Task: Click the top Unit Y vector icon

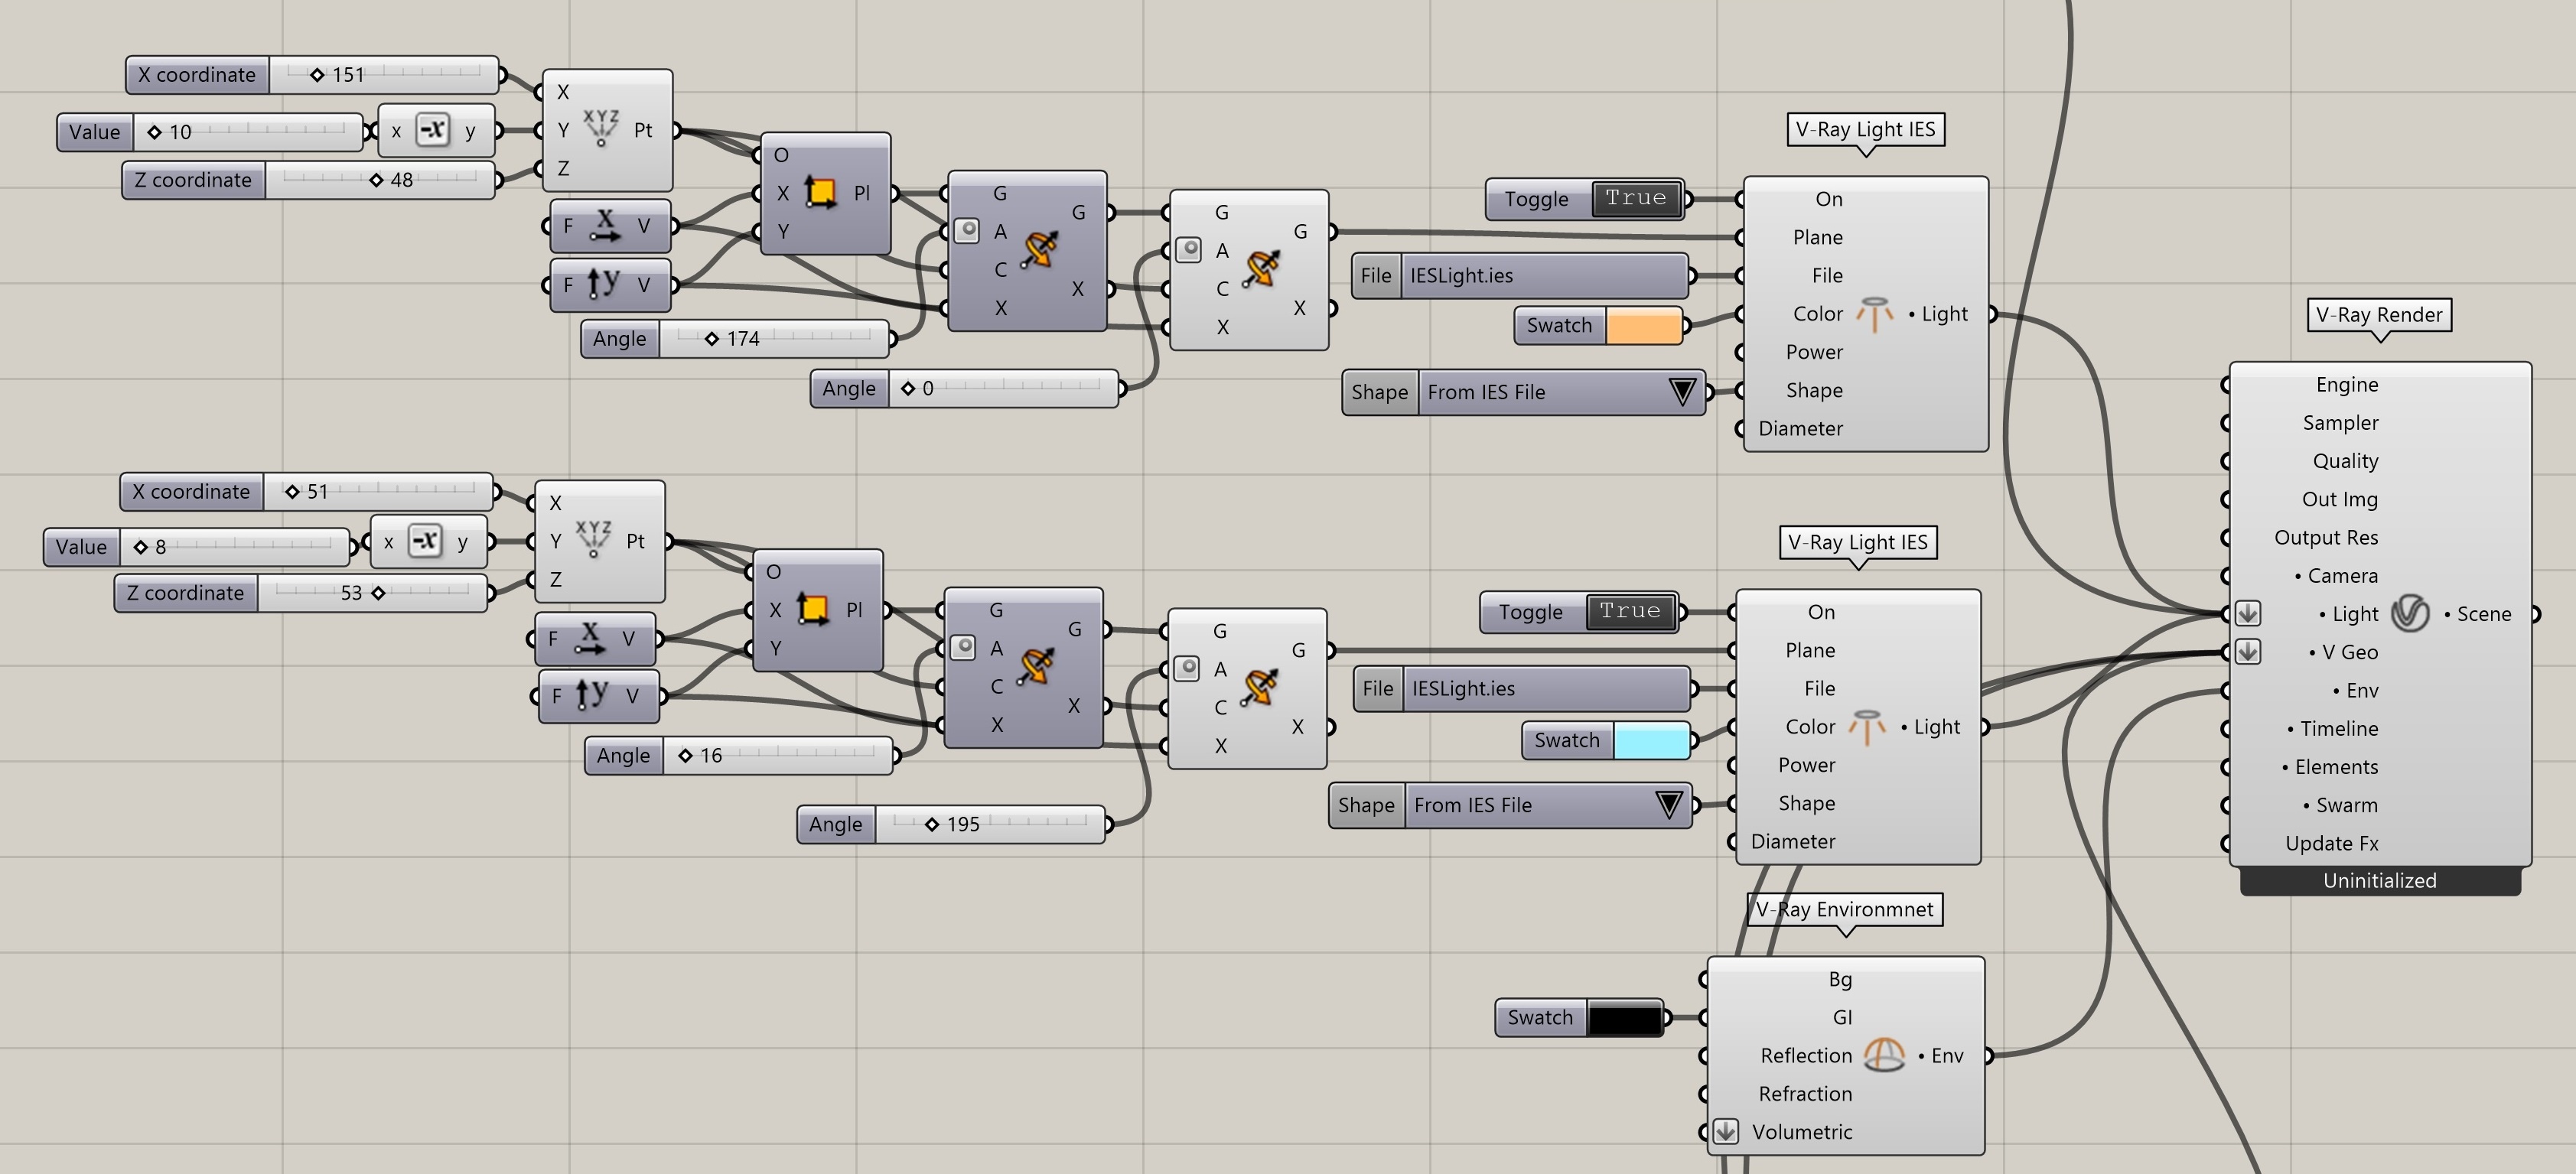Action: click(603, 284)
